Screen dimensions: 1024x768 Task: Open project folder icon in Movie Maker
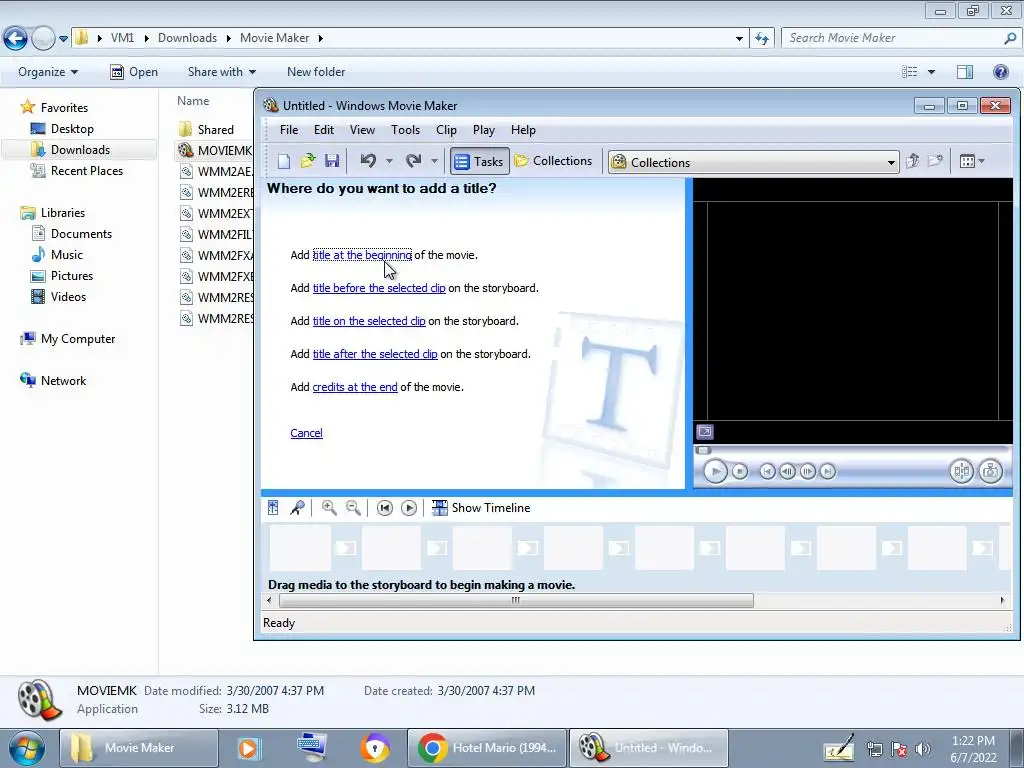click(308, 161)
